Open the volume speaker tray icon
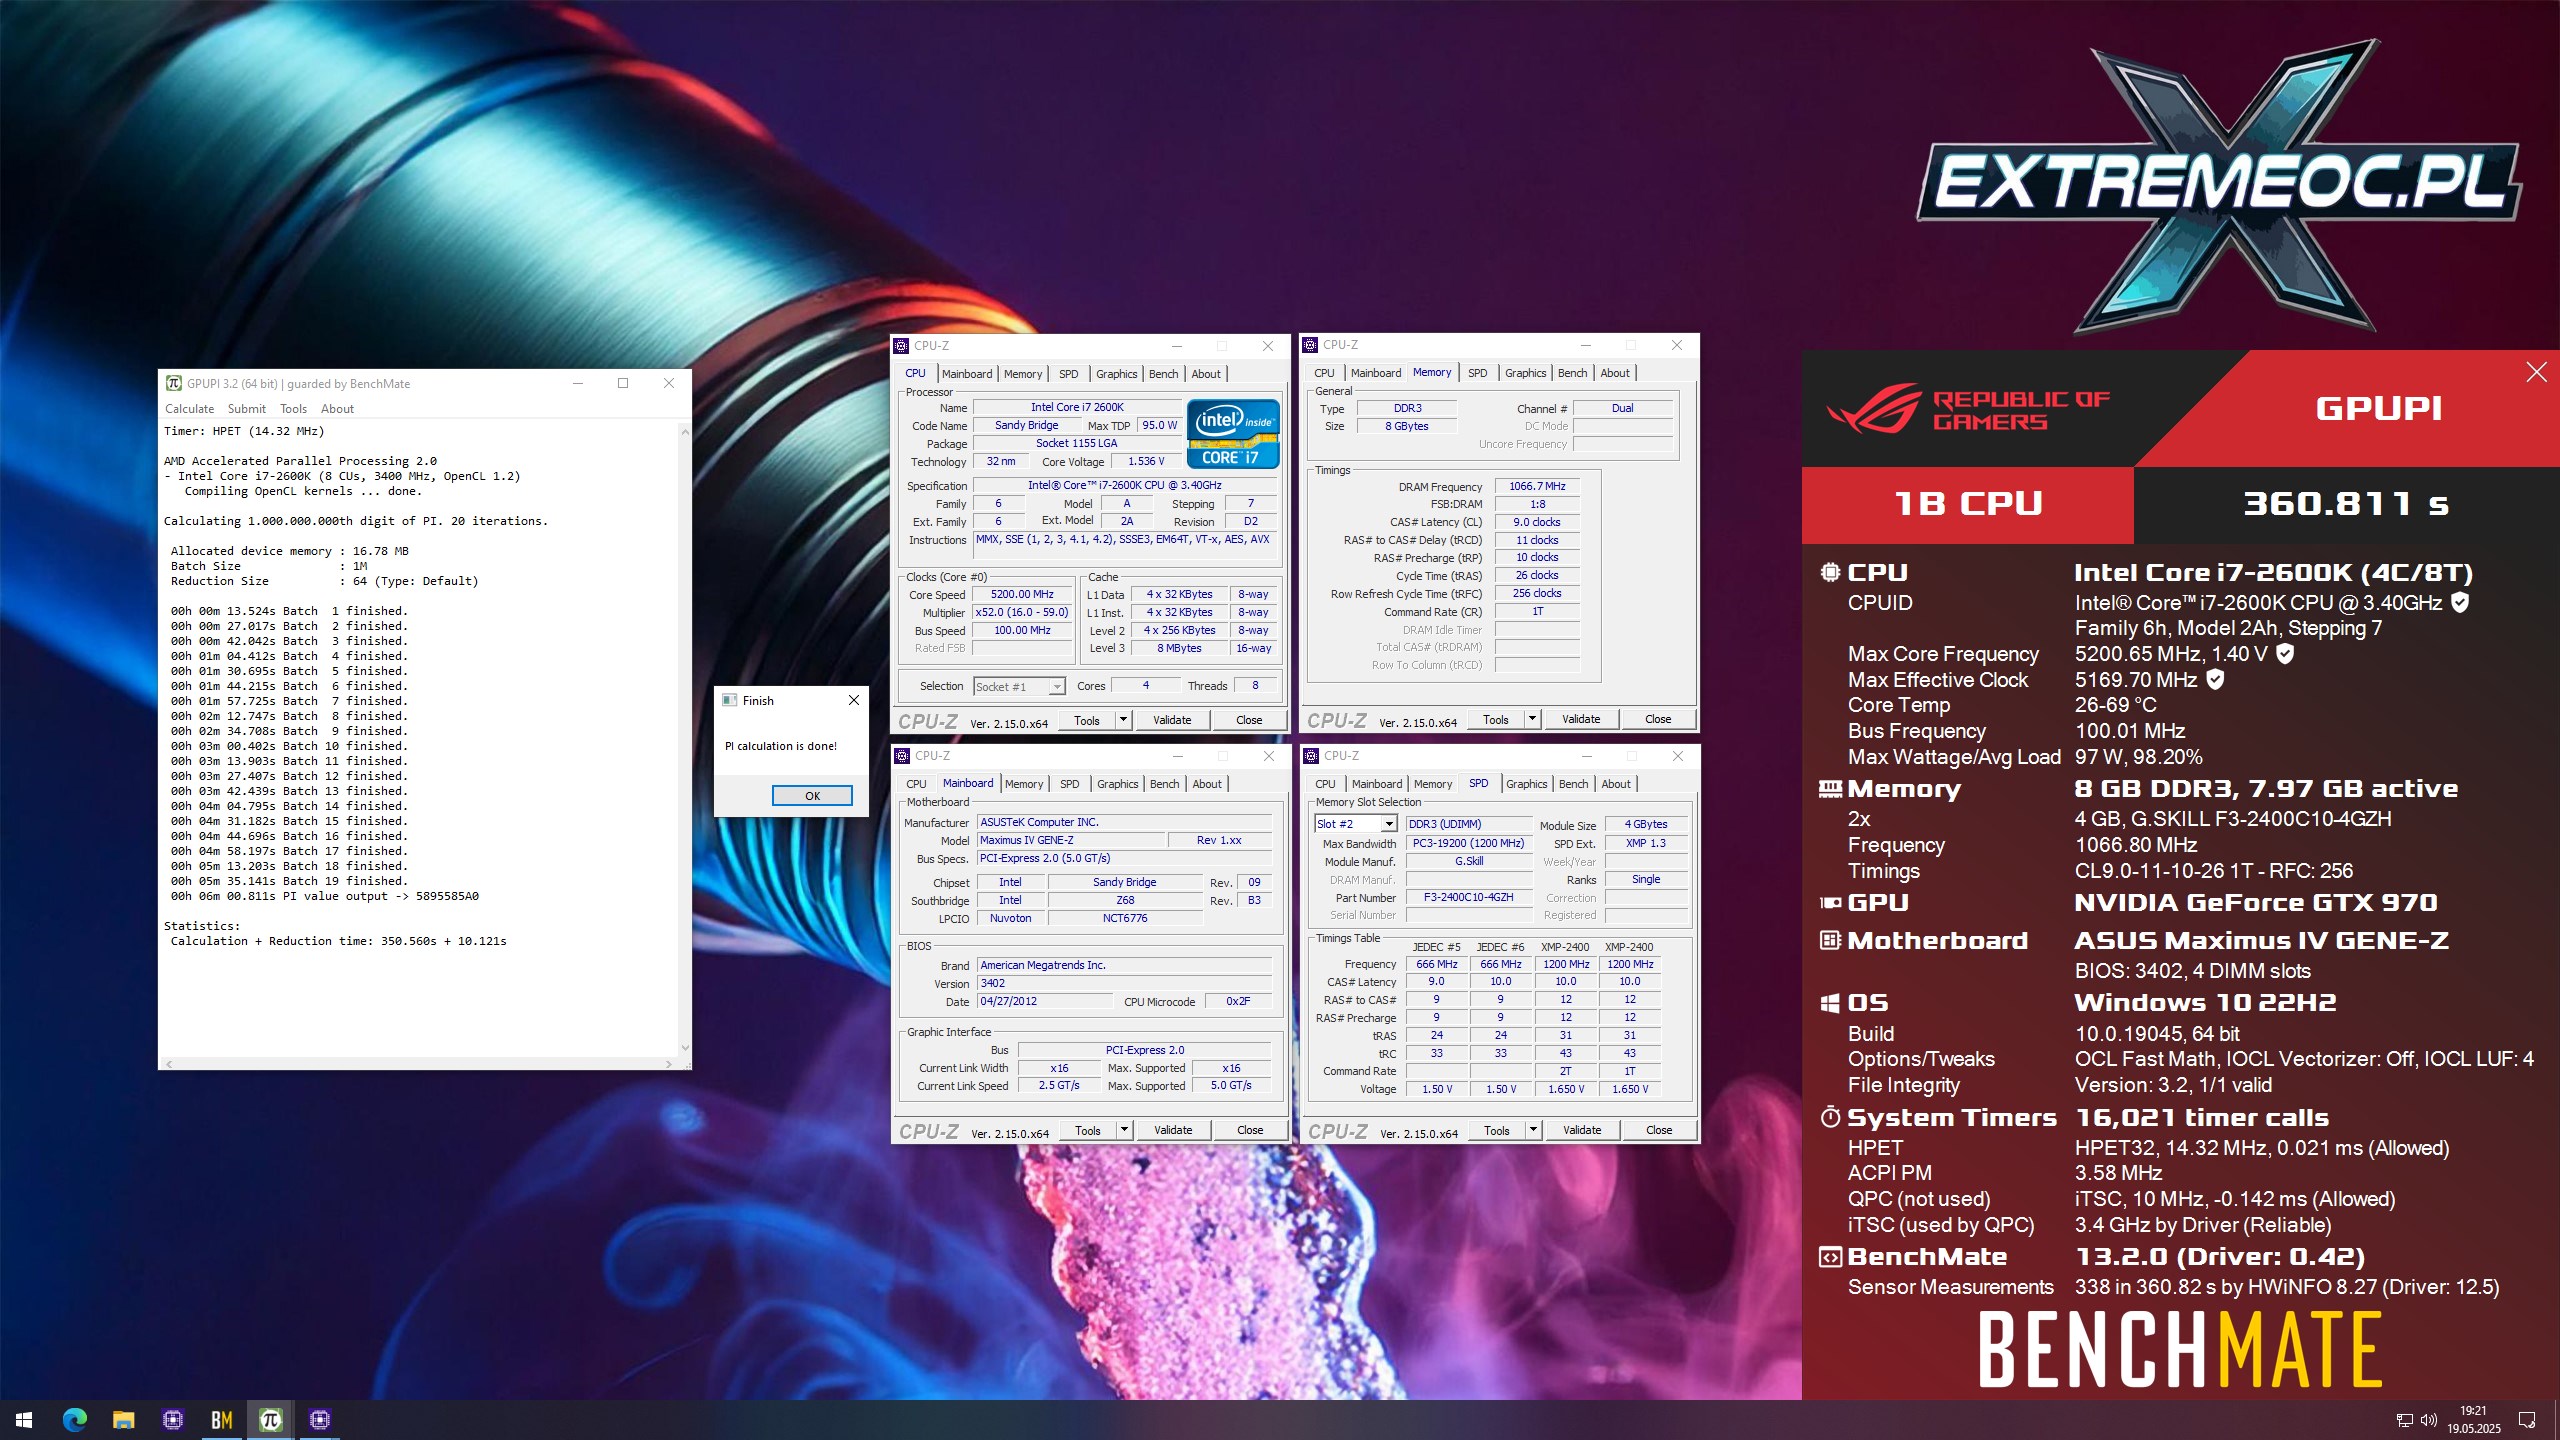2560x1440 pixels. pos(2429,1420)
